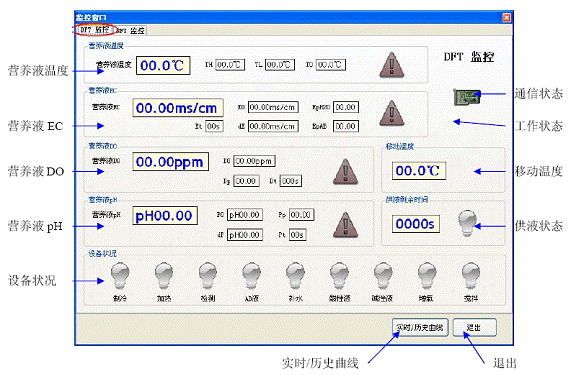Click the main 营养液DO 00.00ppm display
Screen dimensions: 588x375
pyautogui.click(x=171, y=162)
